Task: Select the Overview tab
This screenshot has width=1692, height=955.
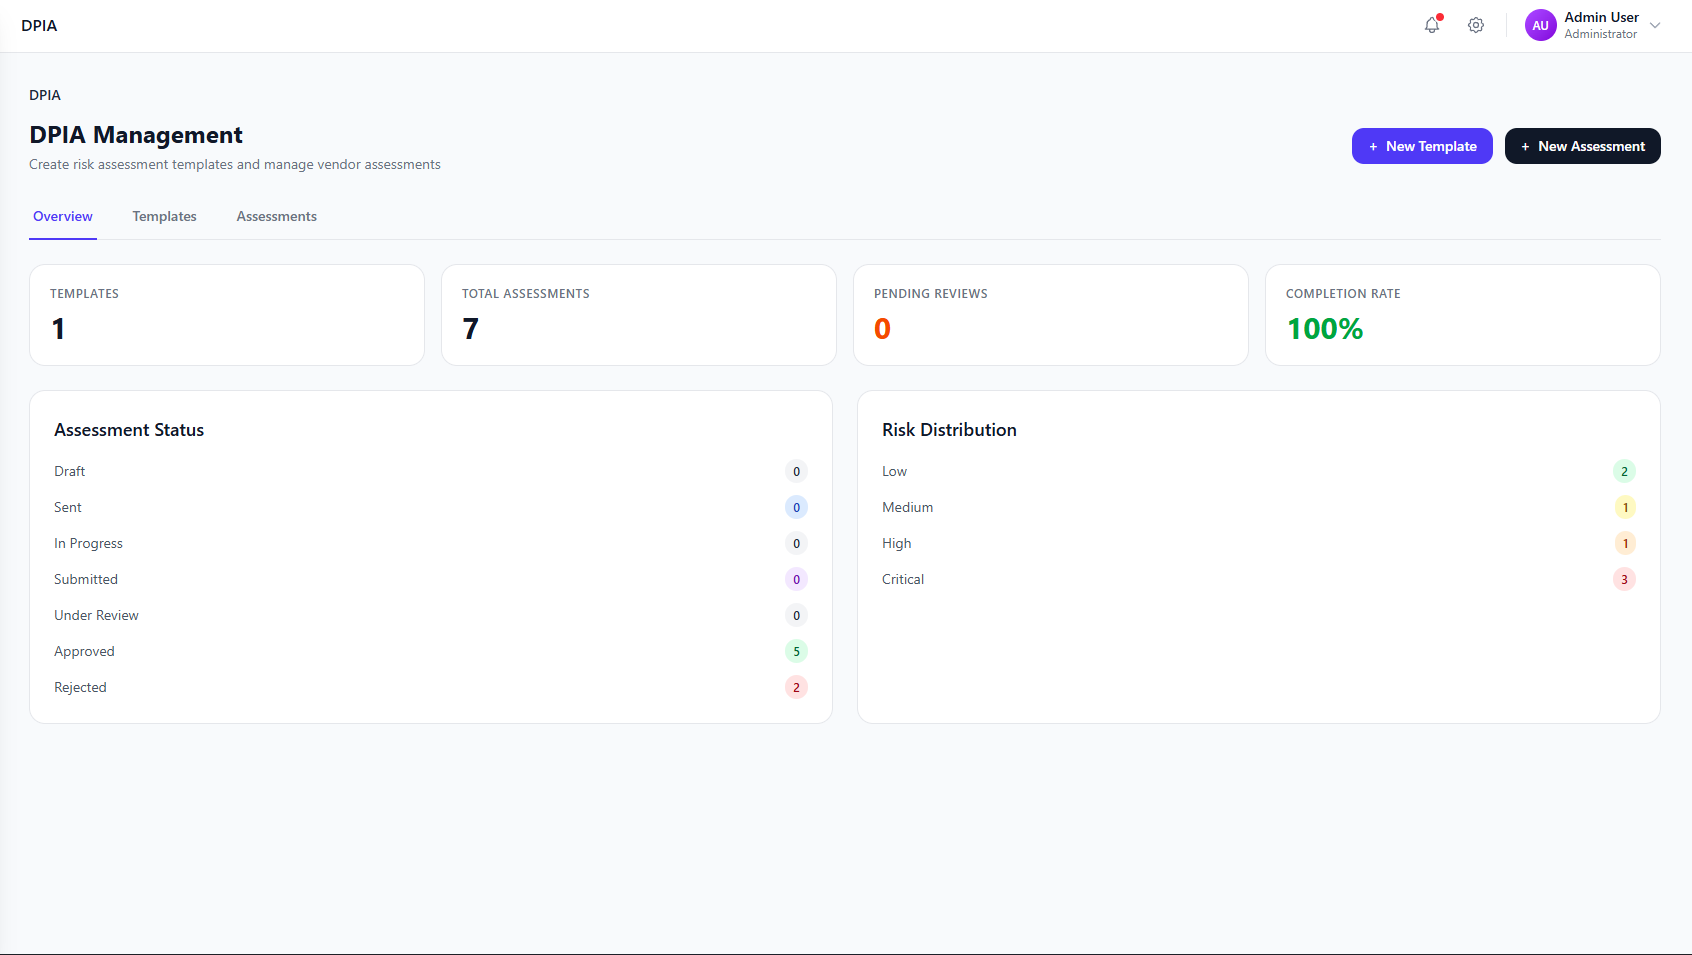Action: 63,217
